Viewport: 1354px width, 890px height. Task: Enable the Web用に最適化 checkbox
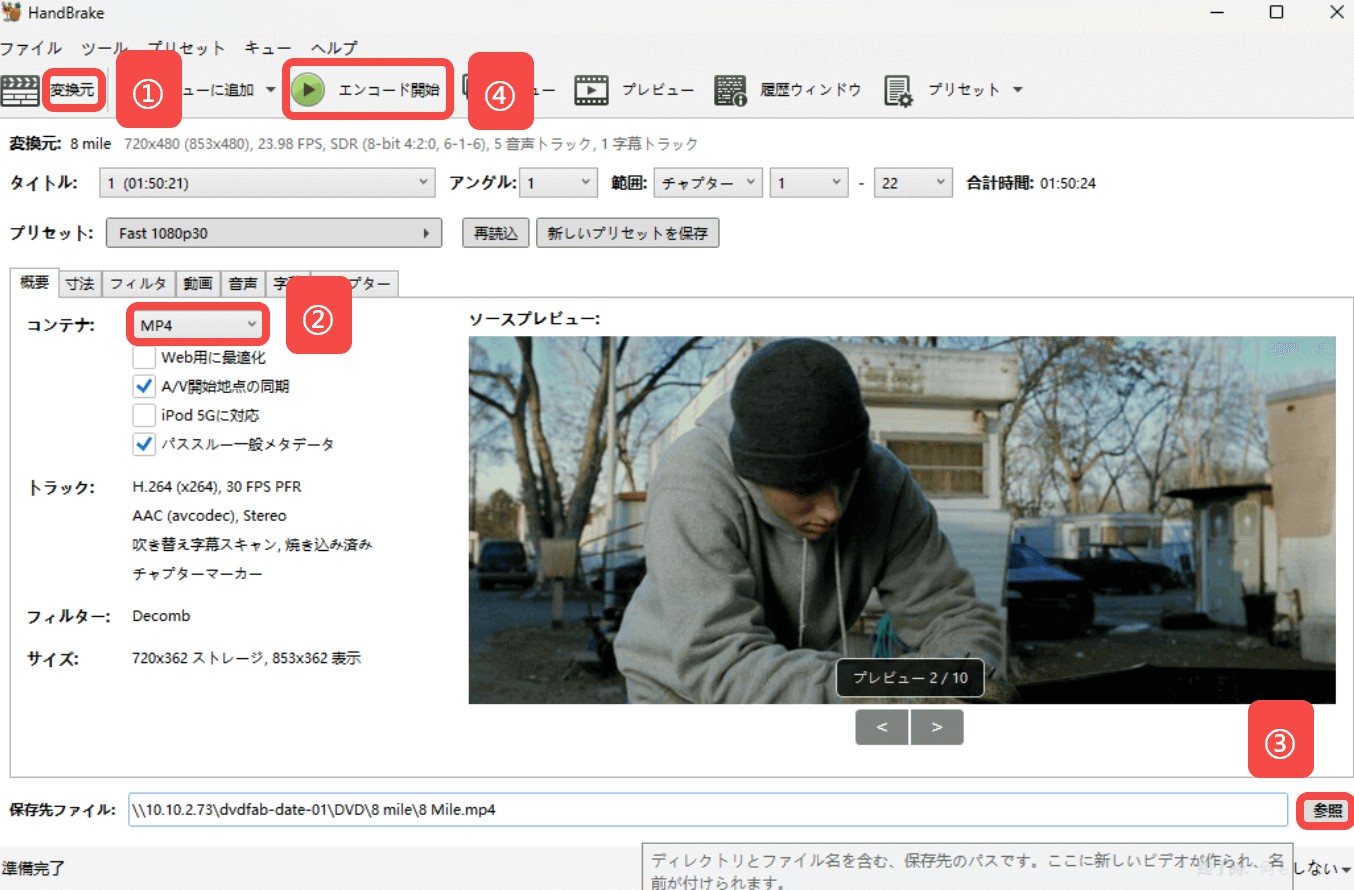pyautogui.click(x=143, y=357)
